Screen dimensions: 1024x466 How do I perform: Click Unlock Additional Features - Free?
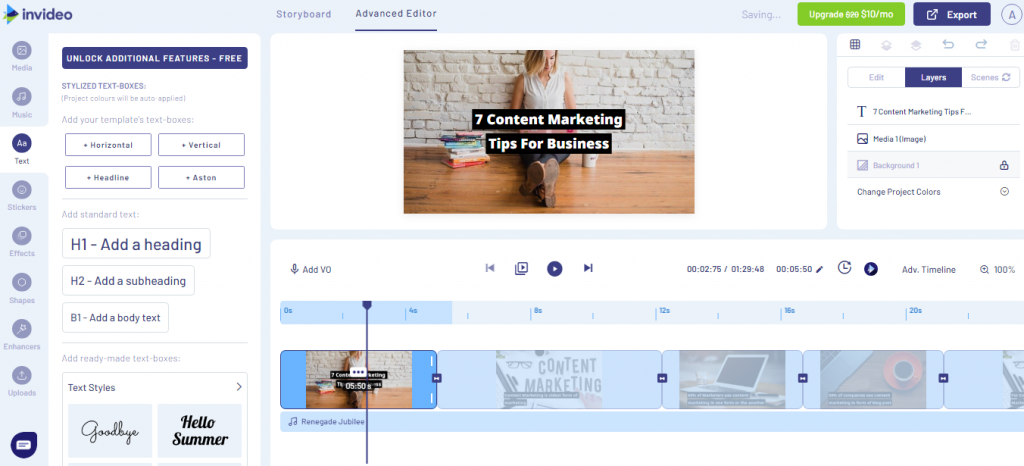click(155, 58)
